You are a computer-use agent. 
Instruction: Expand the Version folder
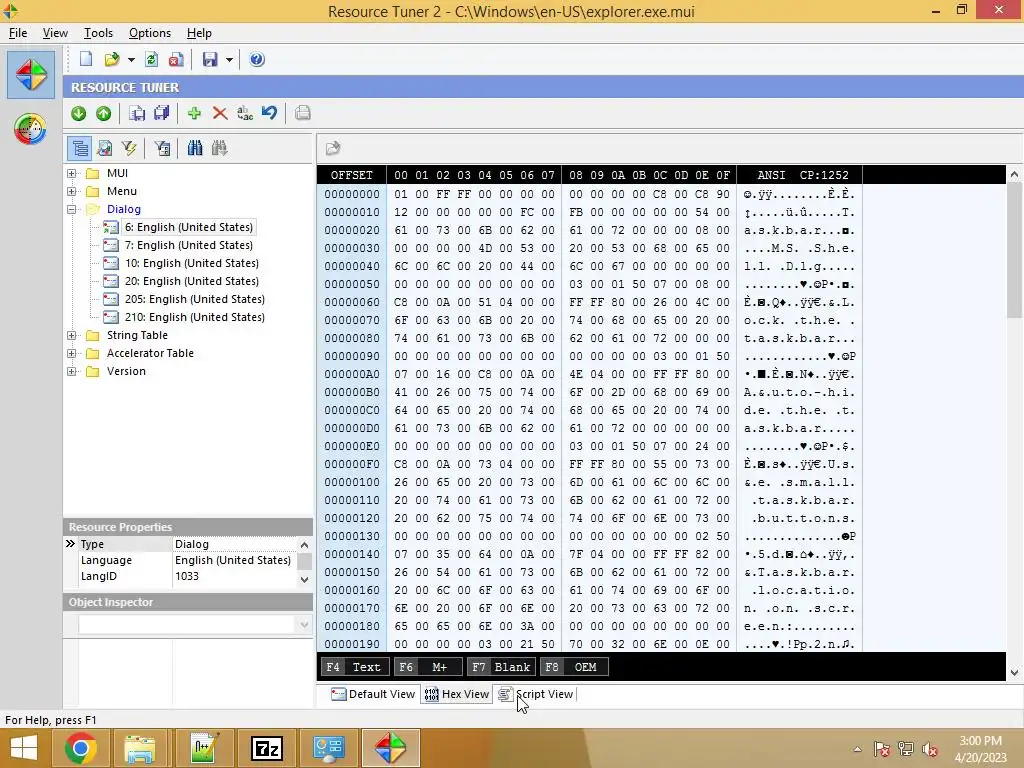72,372
